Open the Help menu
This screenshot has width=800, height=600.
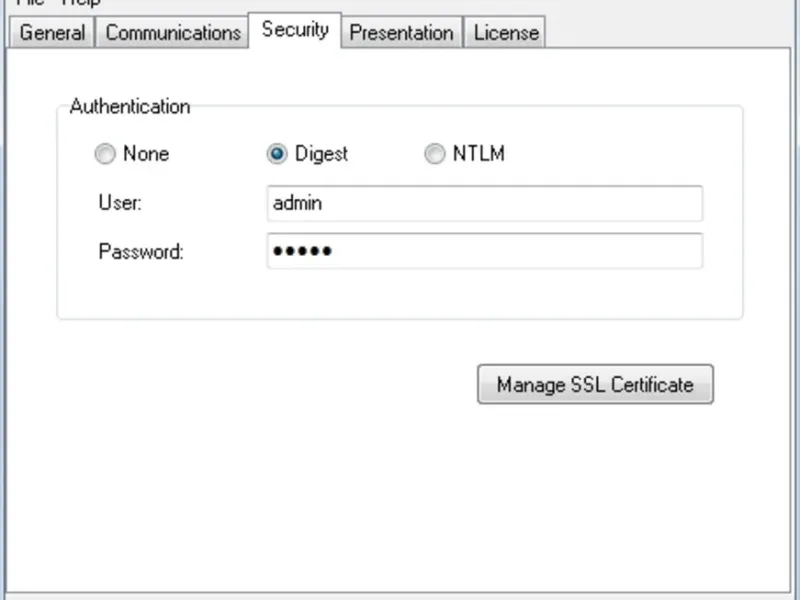81,3
